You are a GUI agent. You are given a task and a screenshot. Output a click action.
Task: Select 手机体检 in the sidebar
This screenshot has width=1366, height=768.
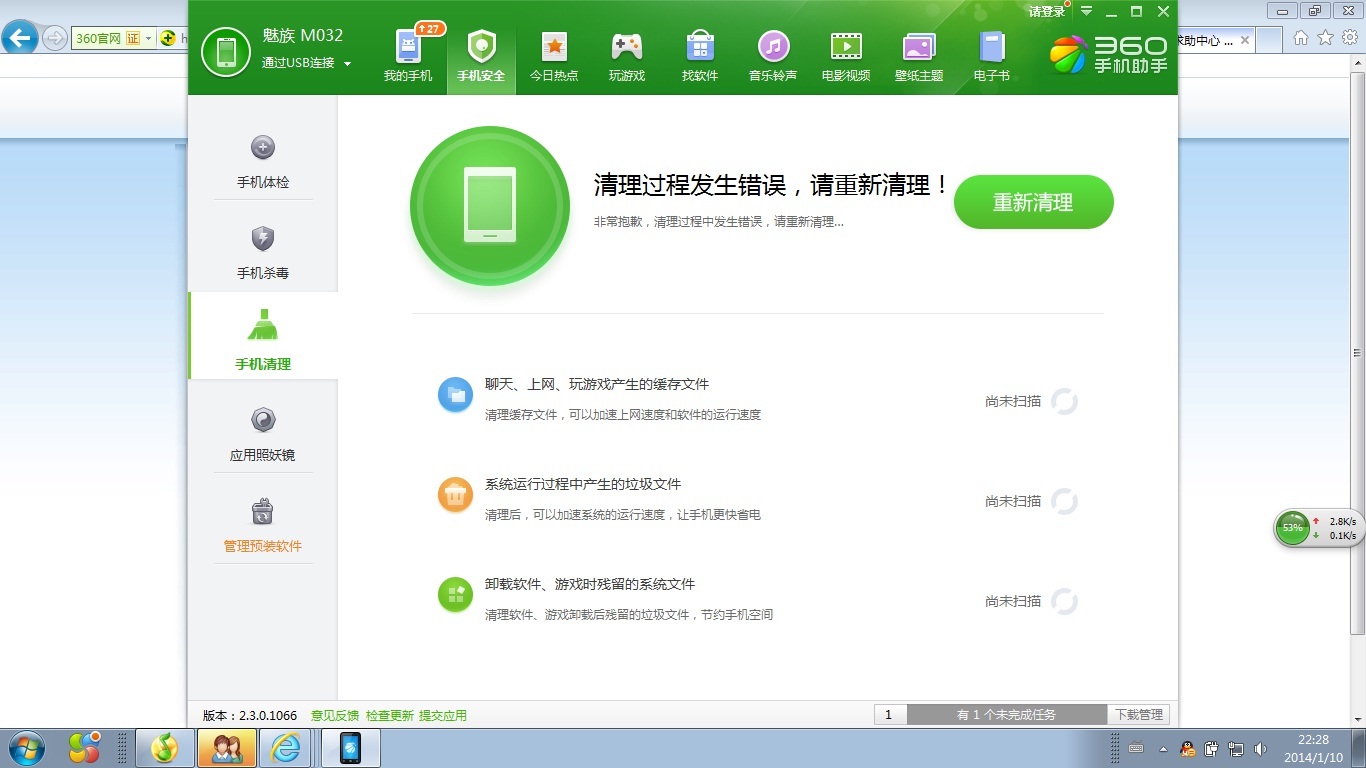point(263,161)
